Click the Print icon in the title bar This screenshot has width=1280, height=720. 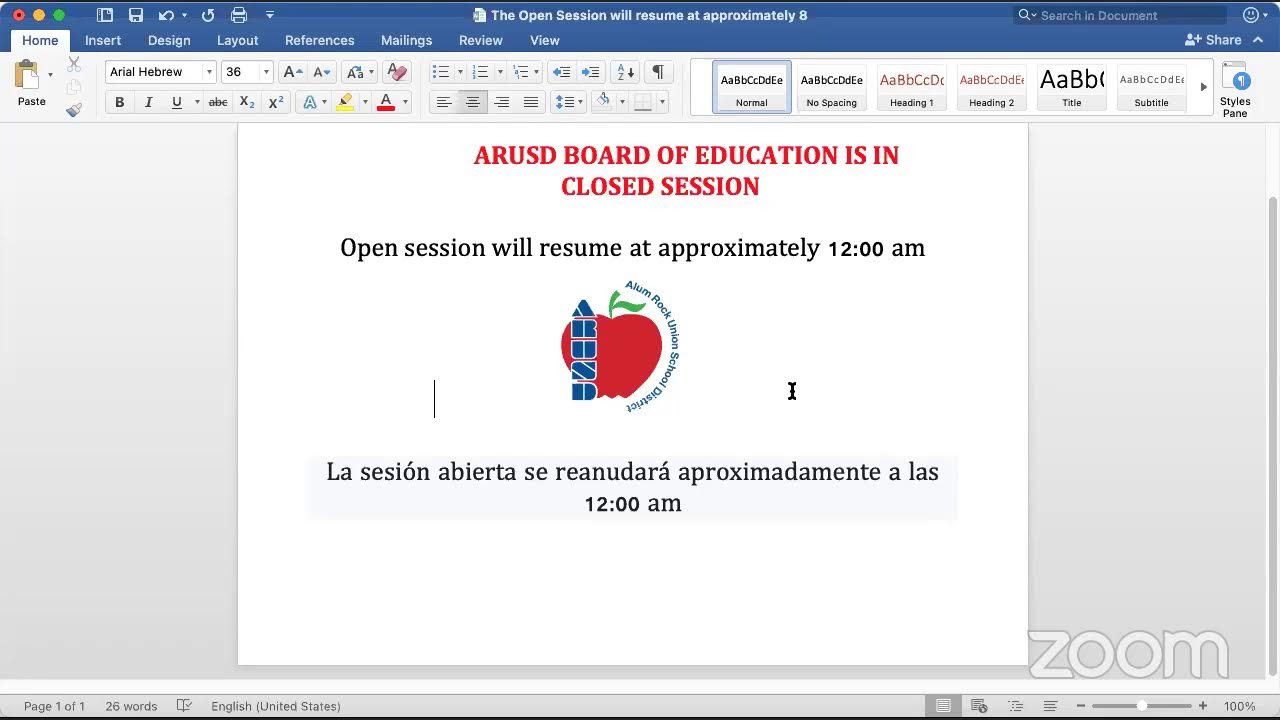[239, 15]
